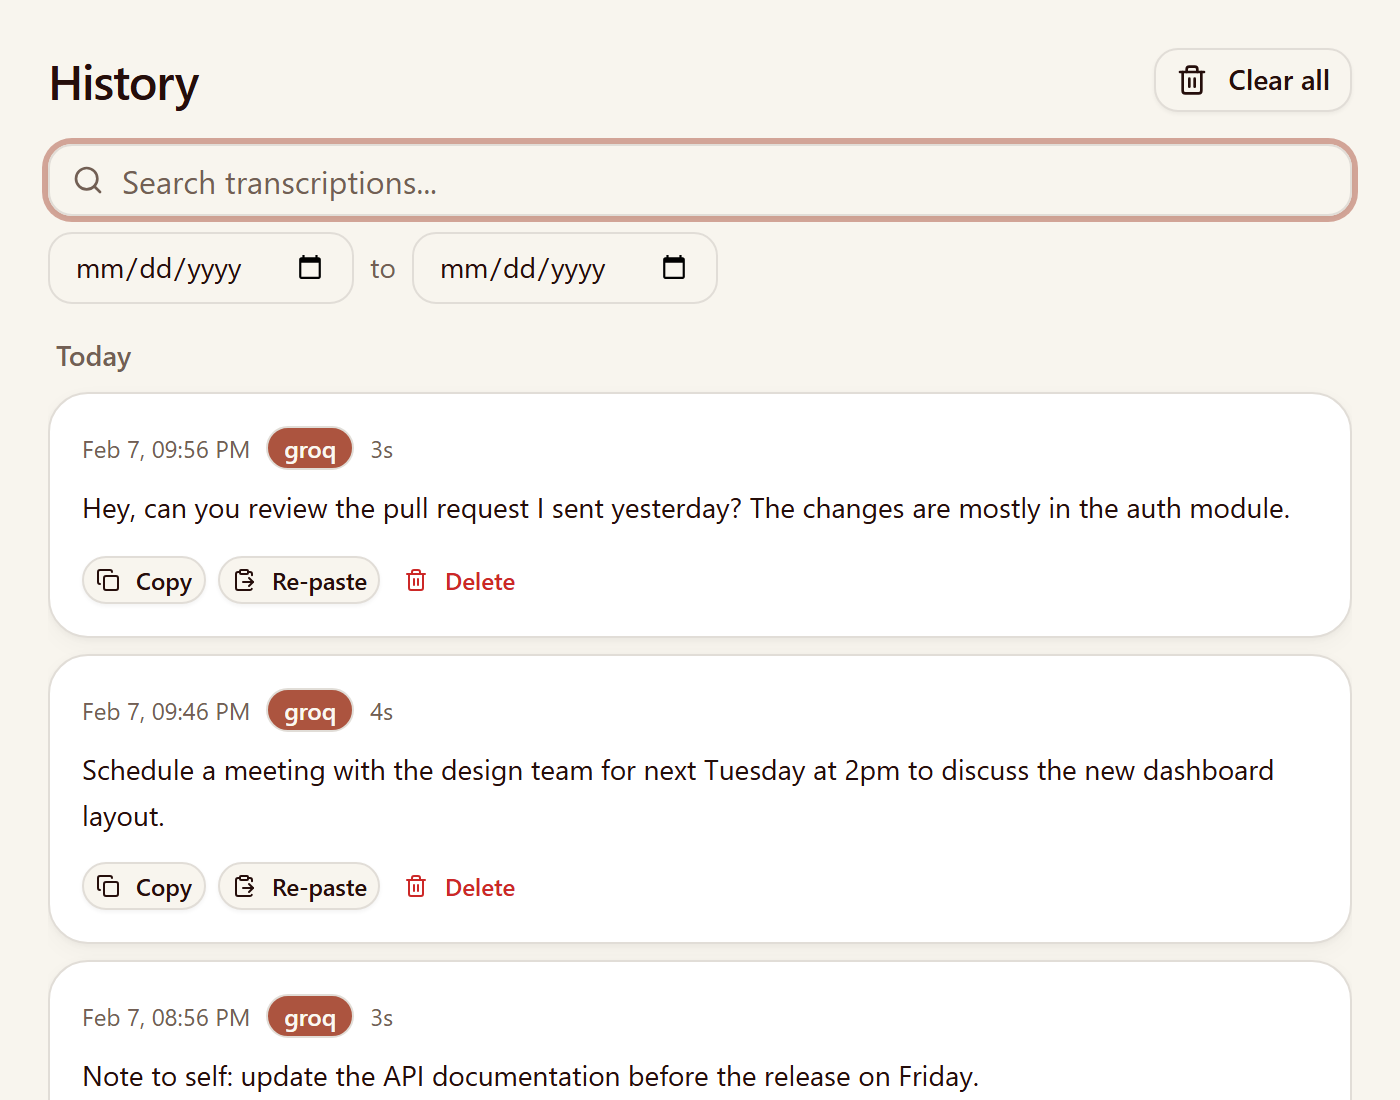Clear all transcription history

[x=1253, y=80]
